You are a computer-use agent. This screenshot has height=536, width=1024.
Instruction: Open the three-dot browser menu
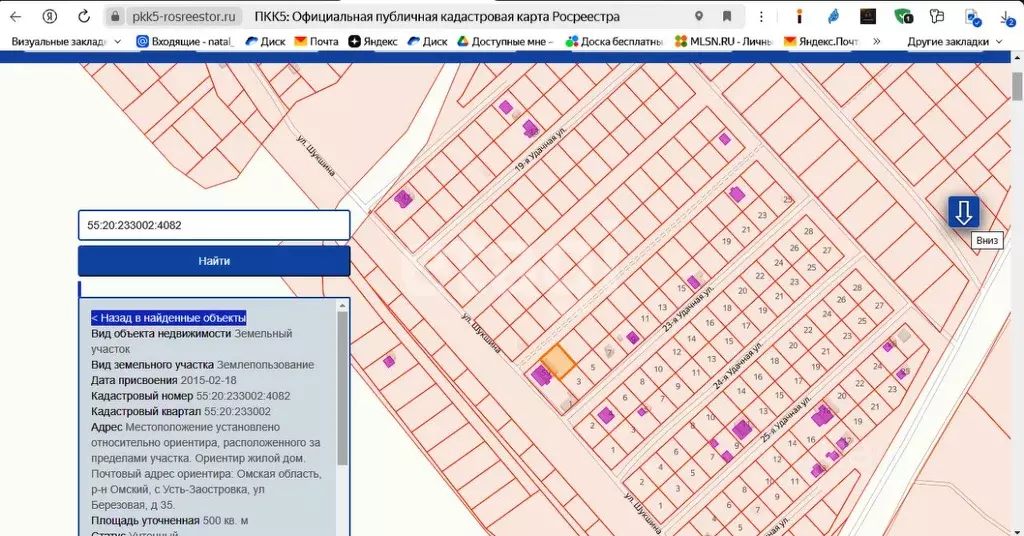[x=763, y=17]
